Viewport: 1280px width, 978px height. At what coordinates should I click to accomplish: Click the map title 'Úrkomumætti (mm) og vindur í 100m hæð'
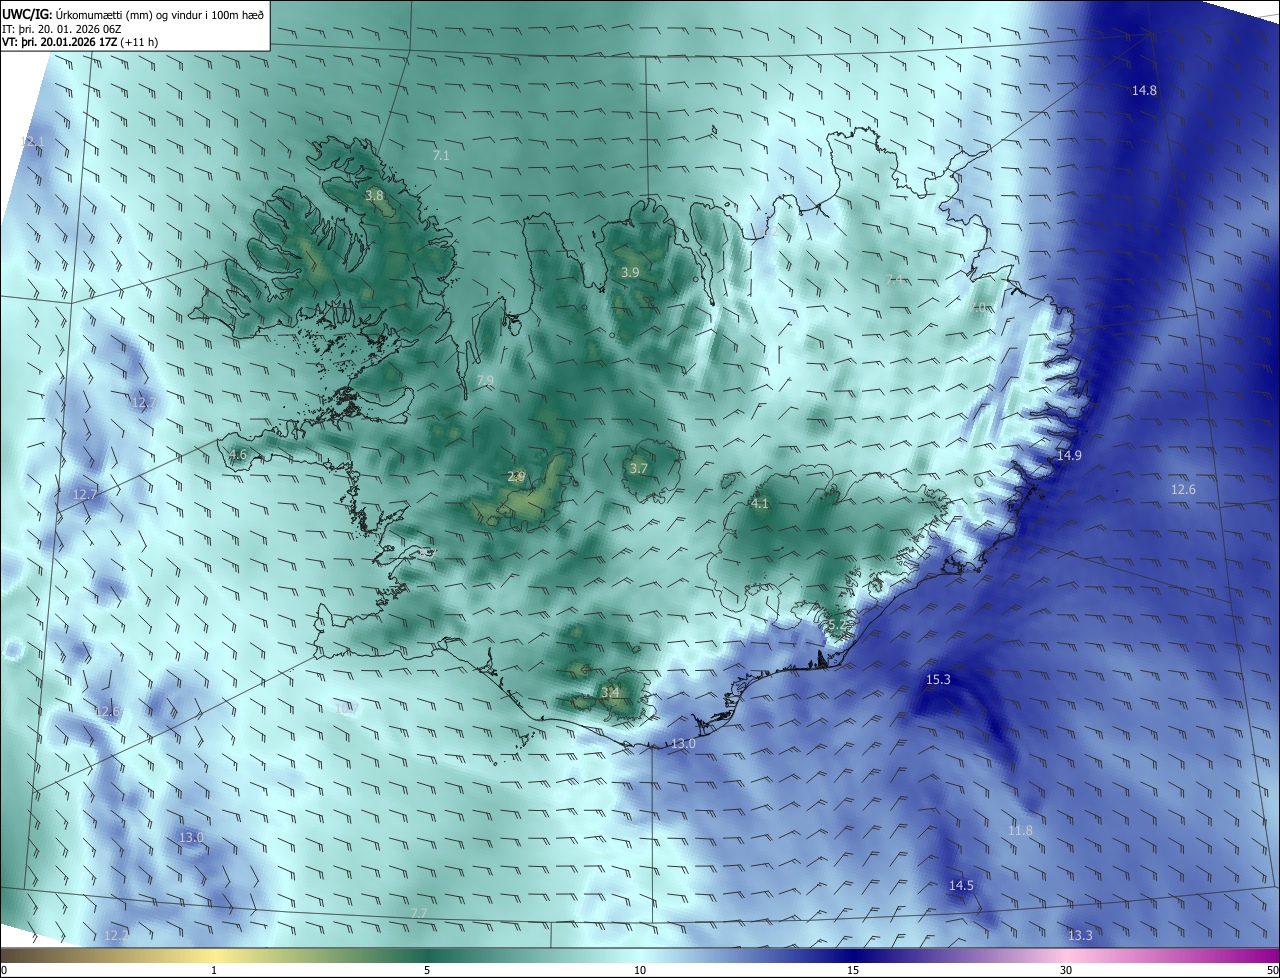click(x=159, y=13)
